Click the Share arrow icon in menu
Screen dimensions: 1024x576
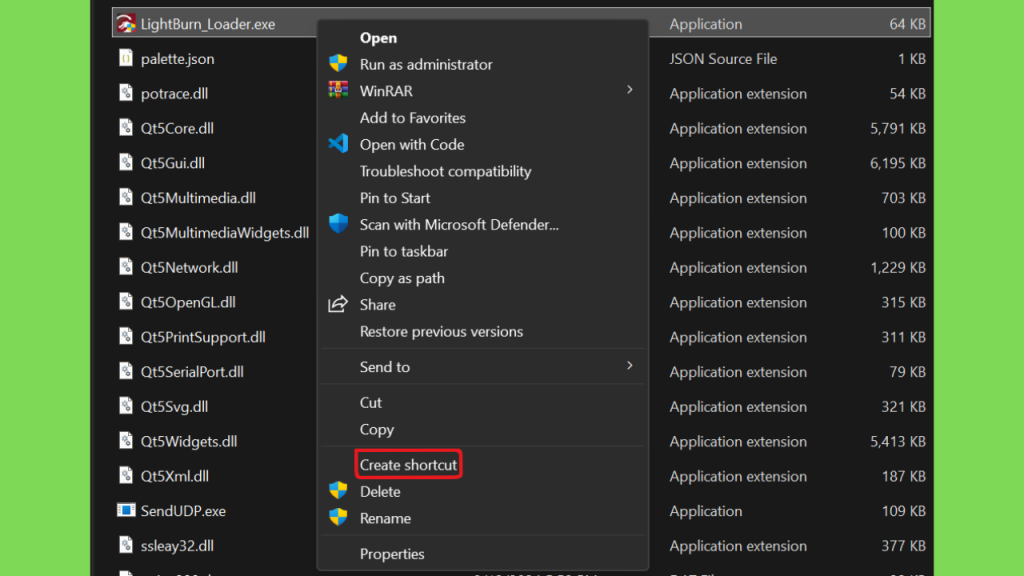(338, 304)
